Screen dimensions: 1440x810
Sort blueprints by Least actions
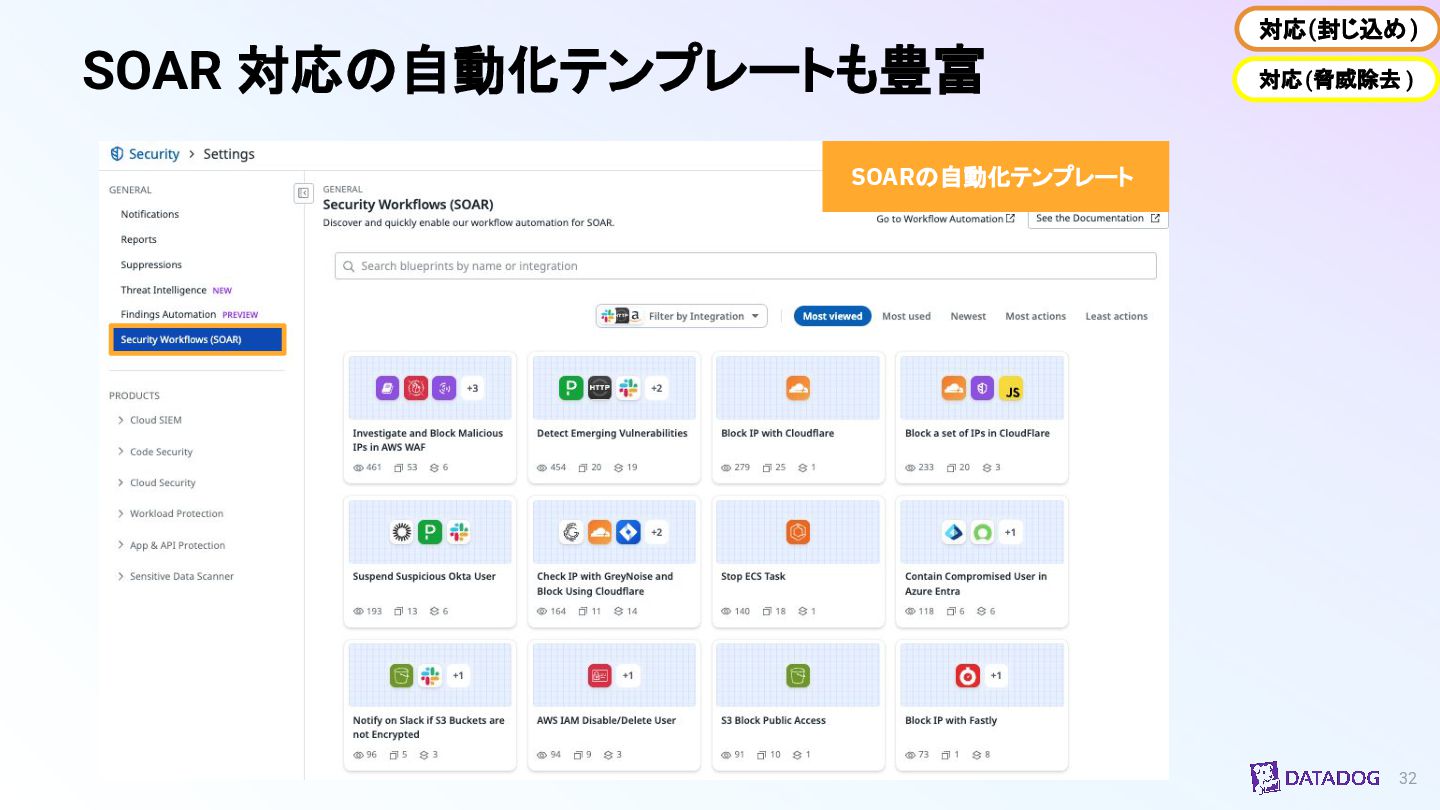(1116, 316)
